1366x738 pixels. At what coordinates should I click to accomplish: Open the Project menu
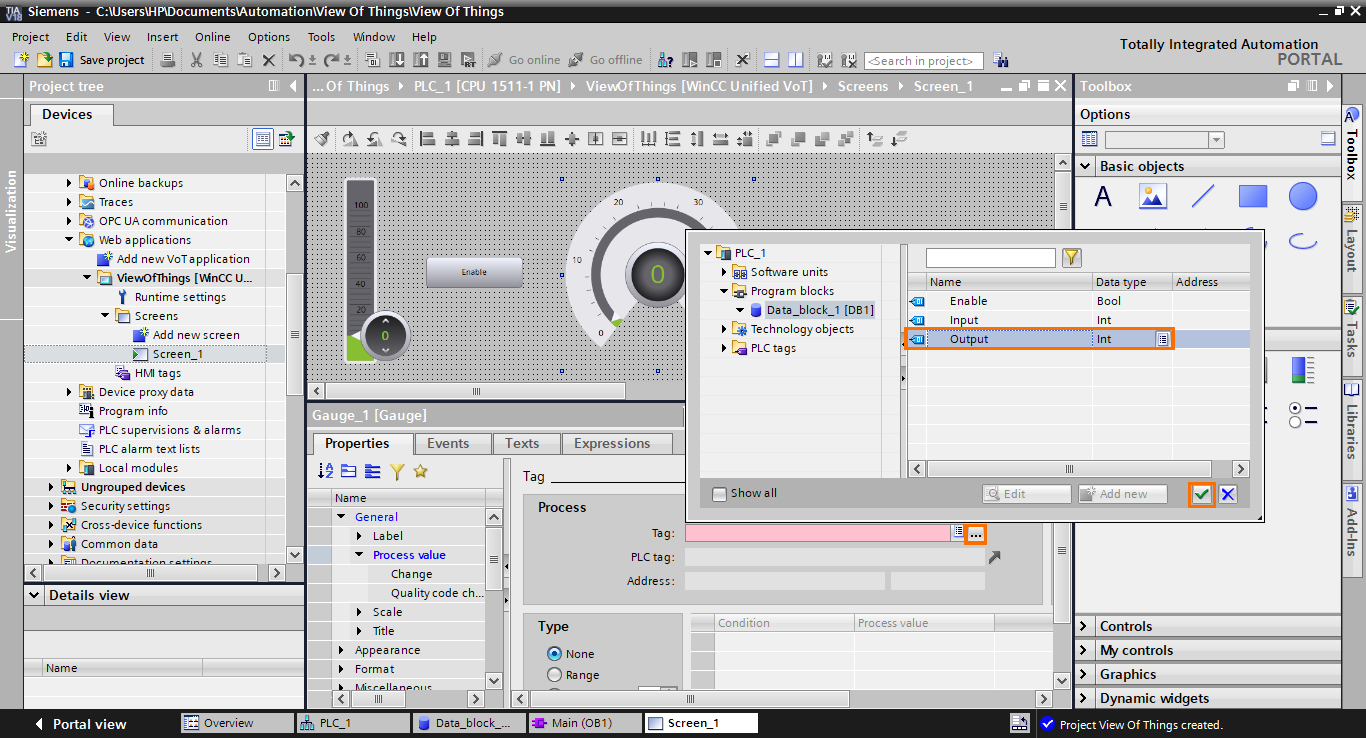tap(30, 37)
